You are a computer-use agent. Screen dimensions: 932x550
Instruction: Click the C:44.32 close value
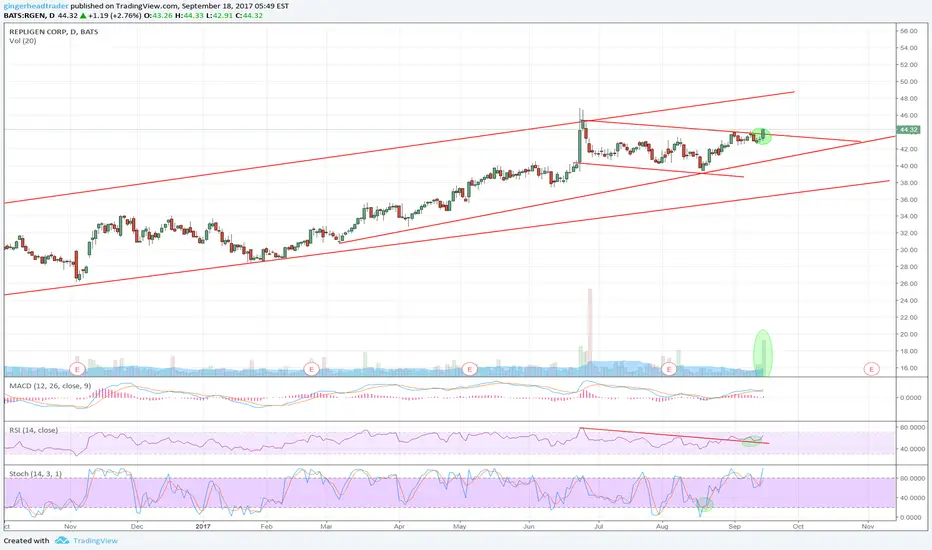click(250, 15)
